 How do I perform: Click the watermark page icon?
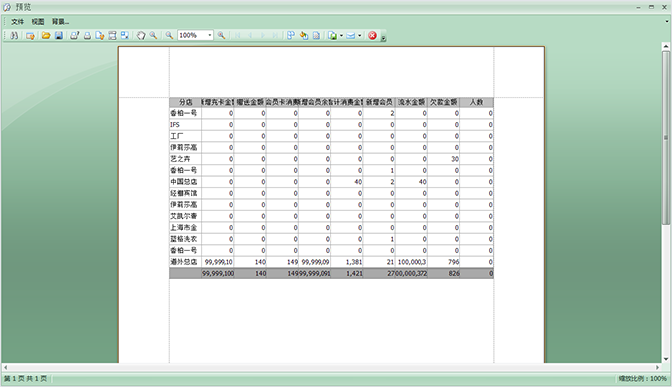coord(316,36)
